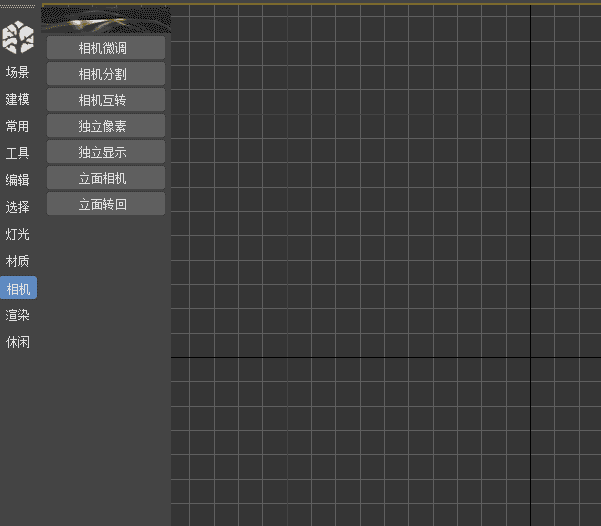The height and width of the screenshot is (526, 601).
Task: Select the 材质 sidebar category
Action: point(18,261)
